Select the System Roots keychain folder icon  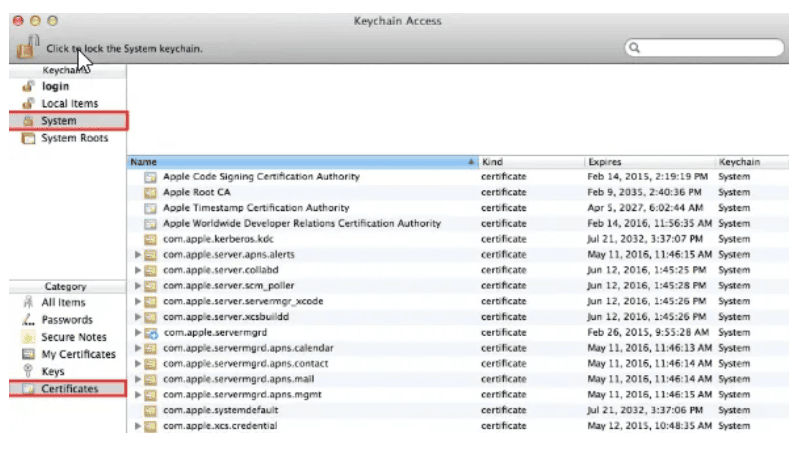click(28, 138)
